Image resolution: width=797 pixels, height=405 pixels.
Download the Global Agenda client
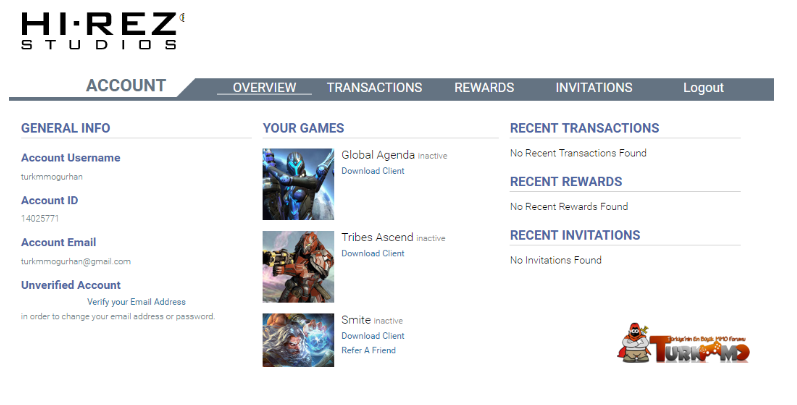[373, 171]
